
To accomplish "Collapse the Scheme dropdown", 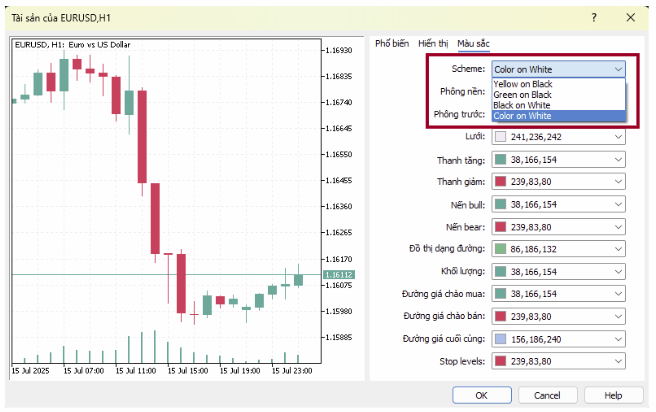I will (x=619, y=69).
